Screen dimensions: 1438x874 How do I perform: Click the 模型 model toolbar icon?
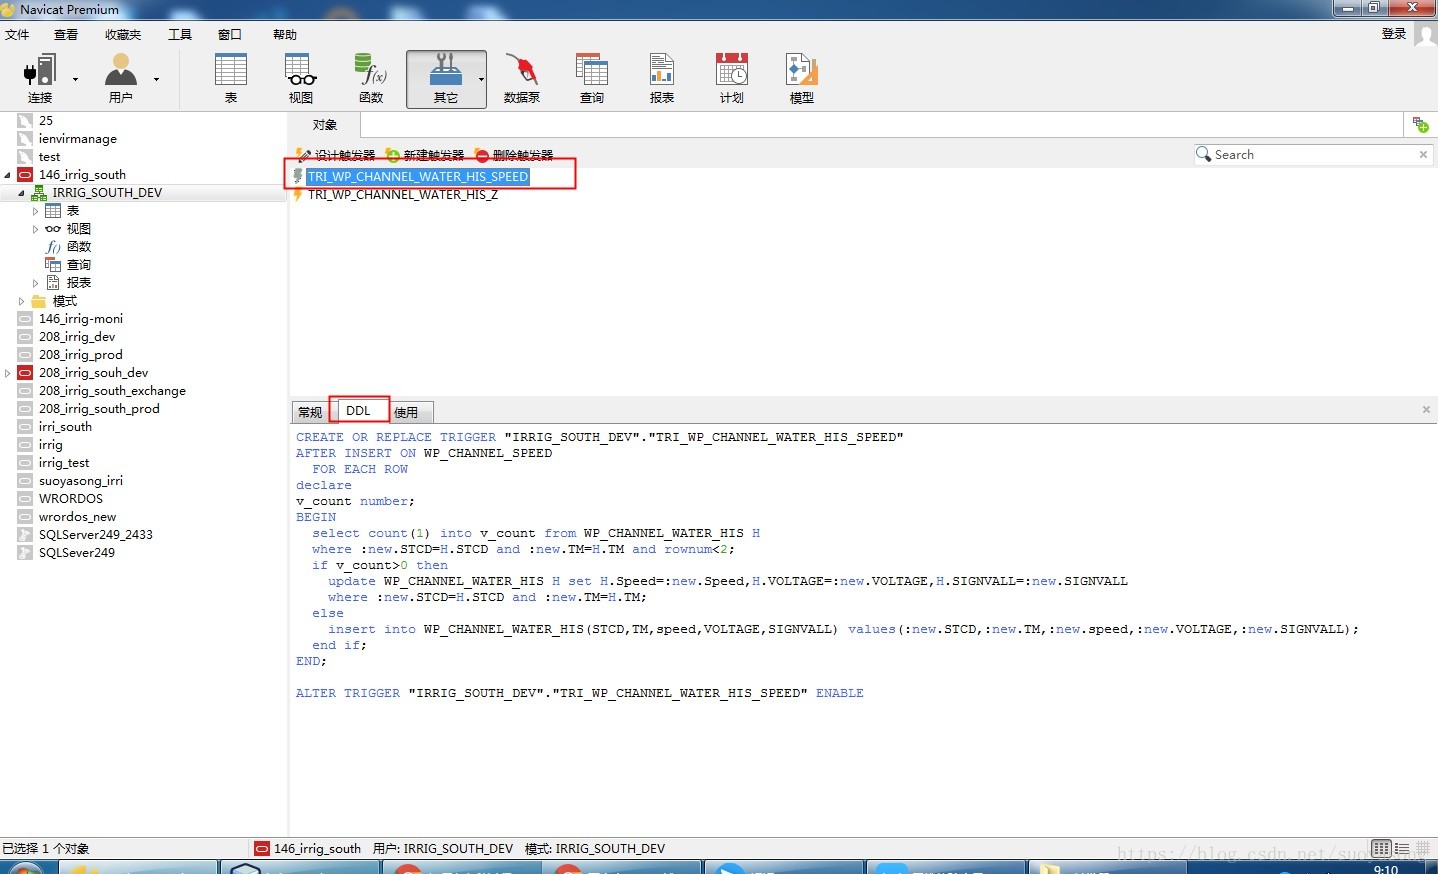tap(802, 78)
